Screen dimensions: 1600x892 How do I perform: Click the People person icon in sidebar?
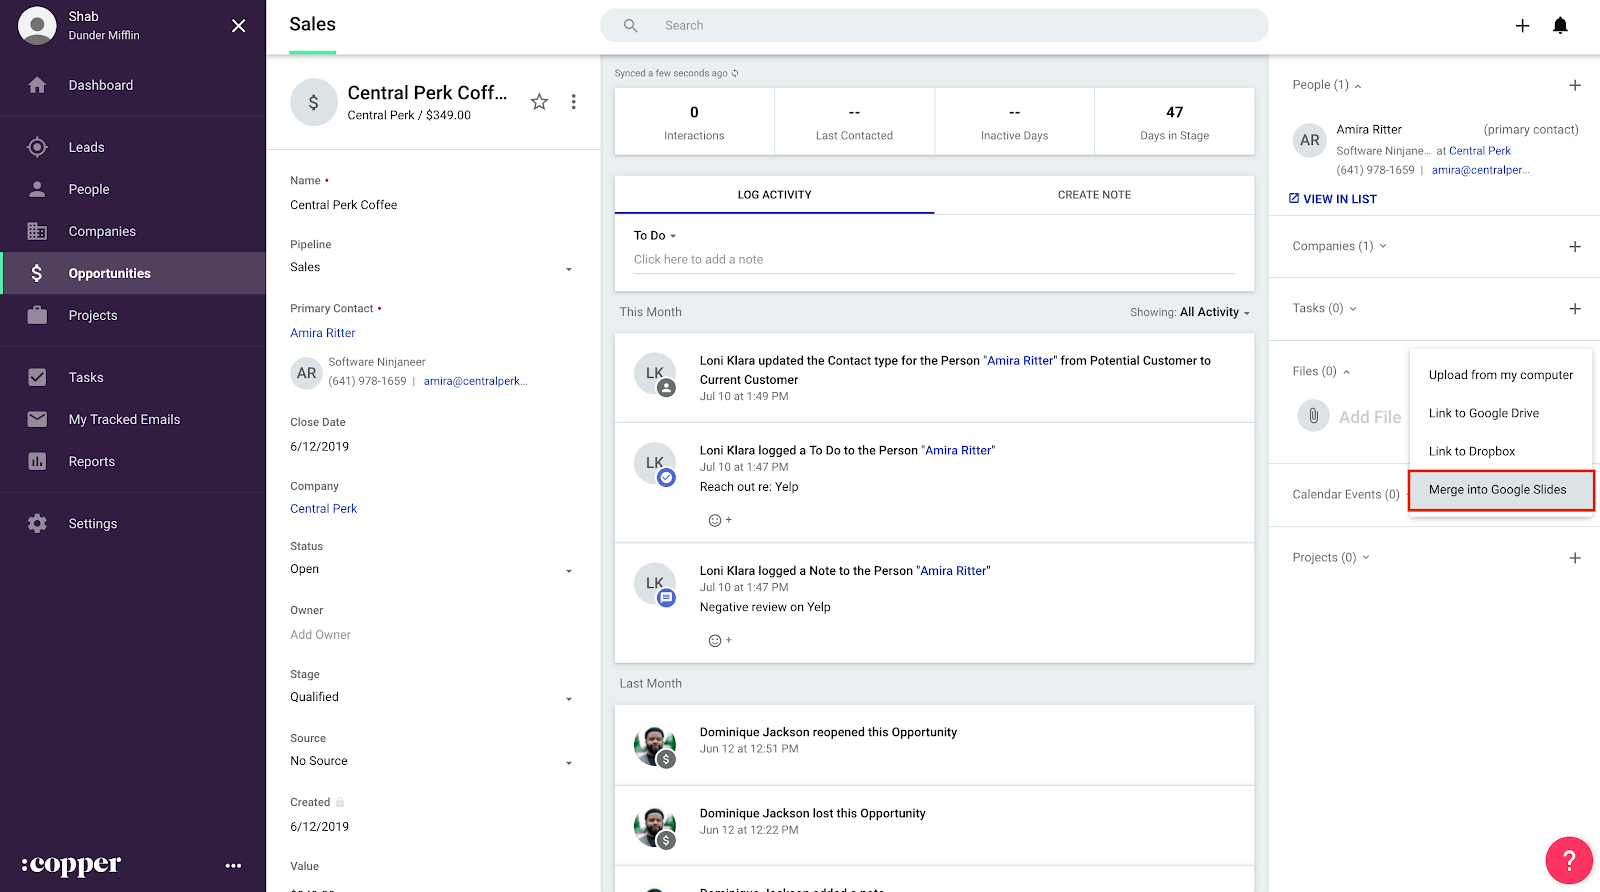pos(37,189)
